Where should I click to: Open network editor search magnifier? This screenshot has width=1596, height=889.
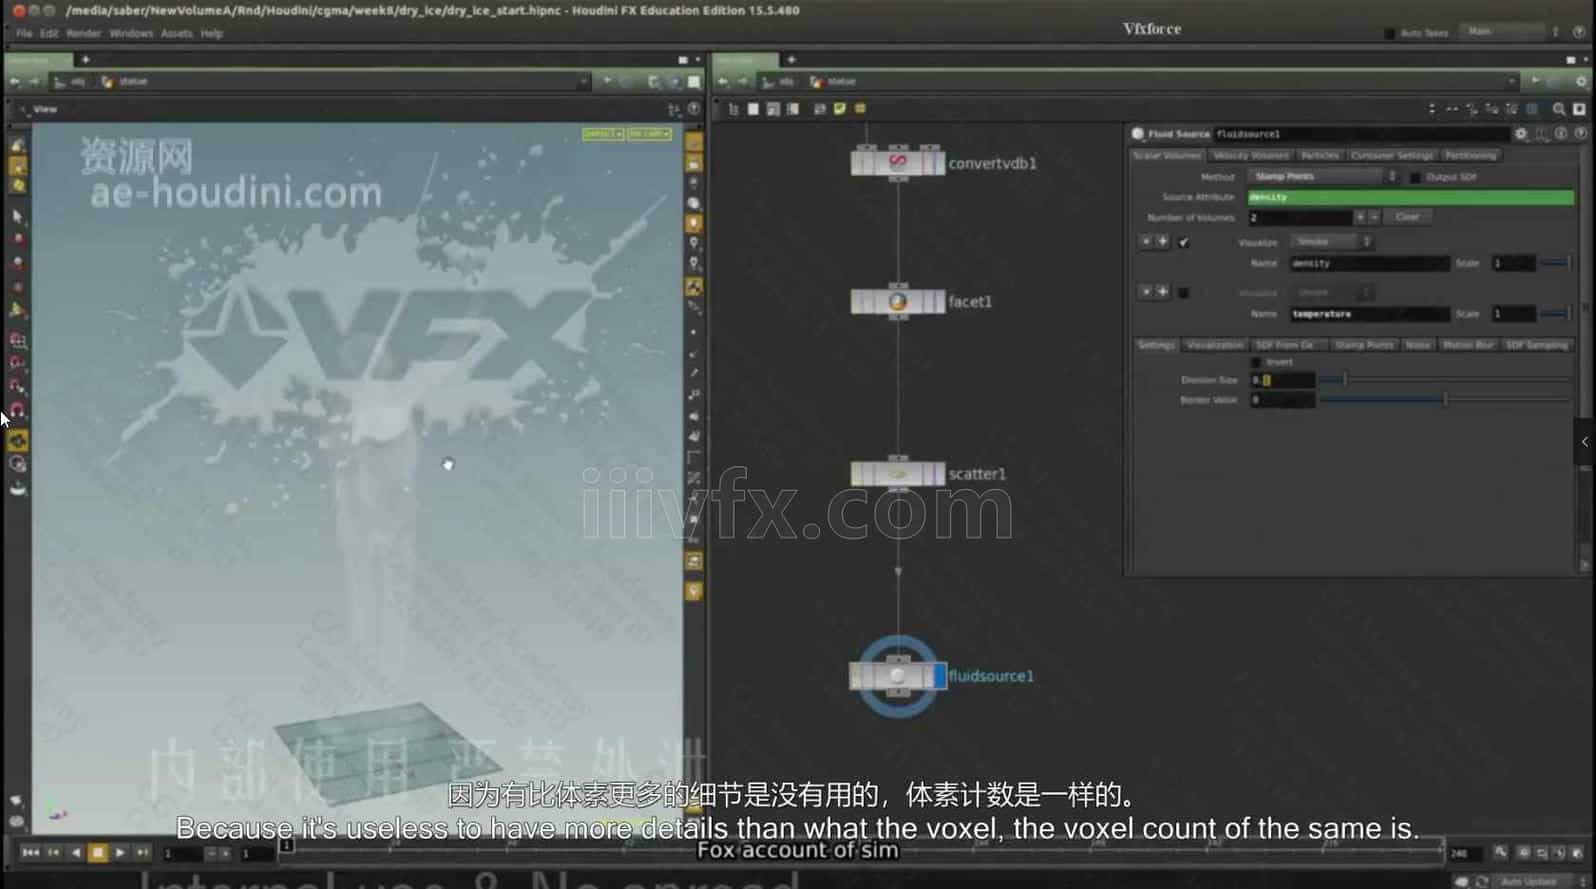pyautogui.click(x=1558, y=109)
